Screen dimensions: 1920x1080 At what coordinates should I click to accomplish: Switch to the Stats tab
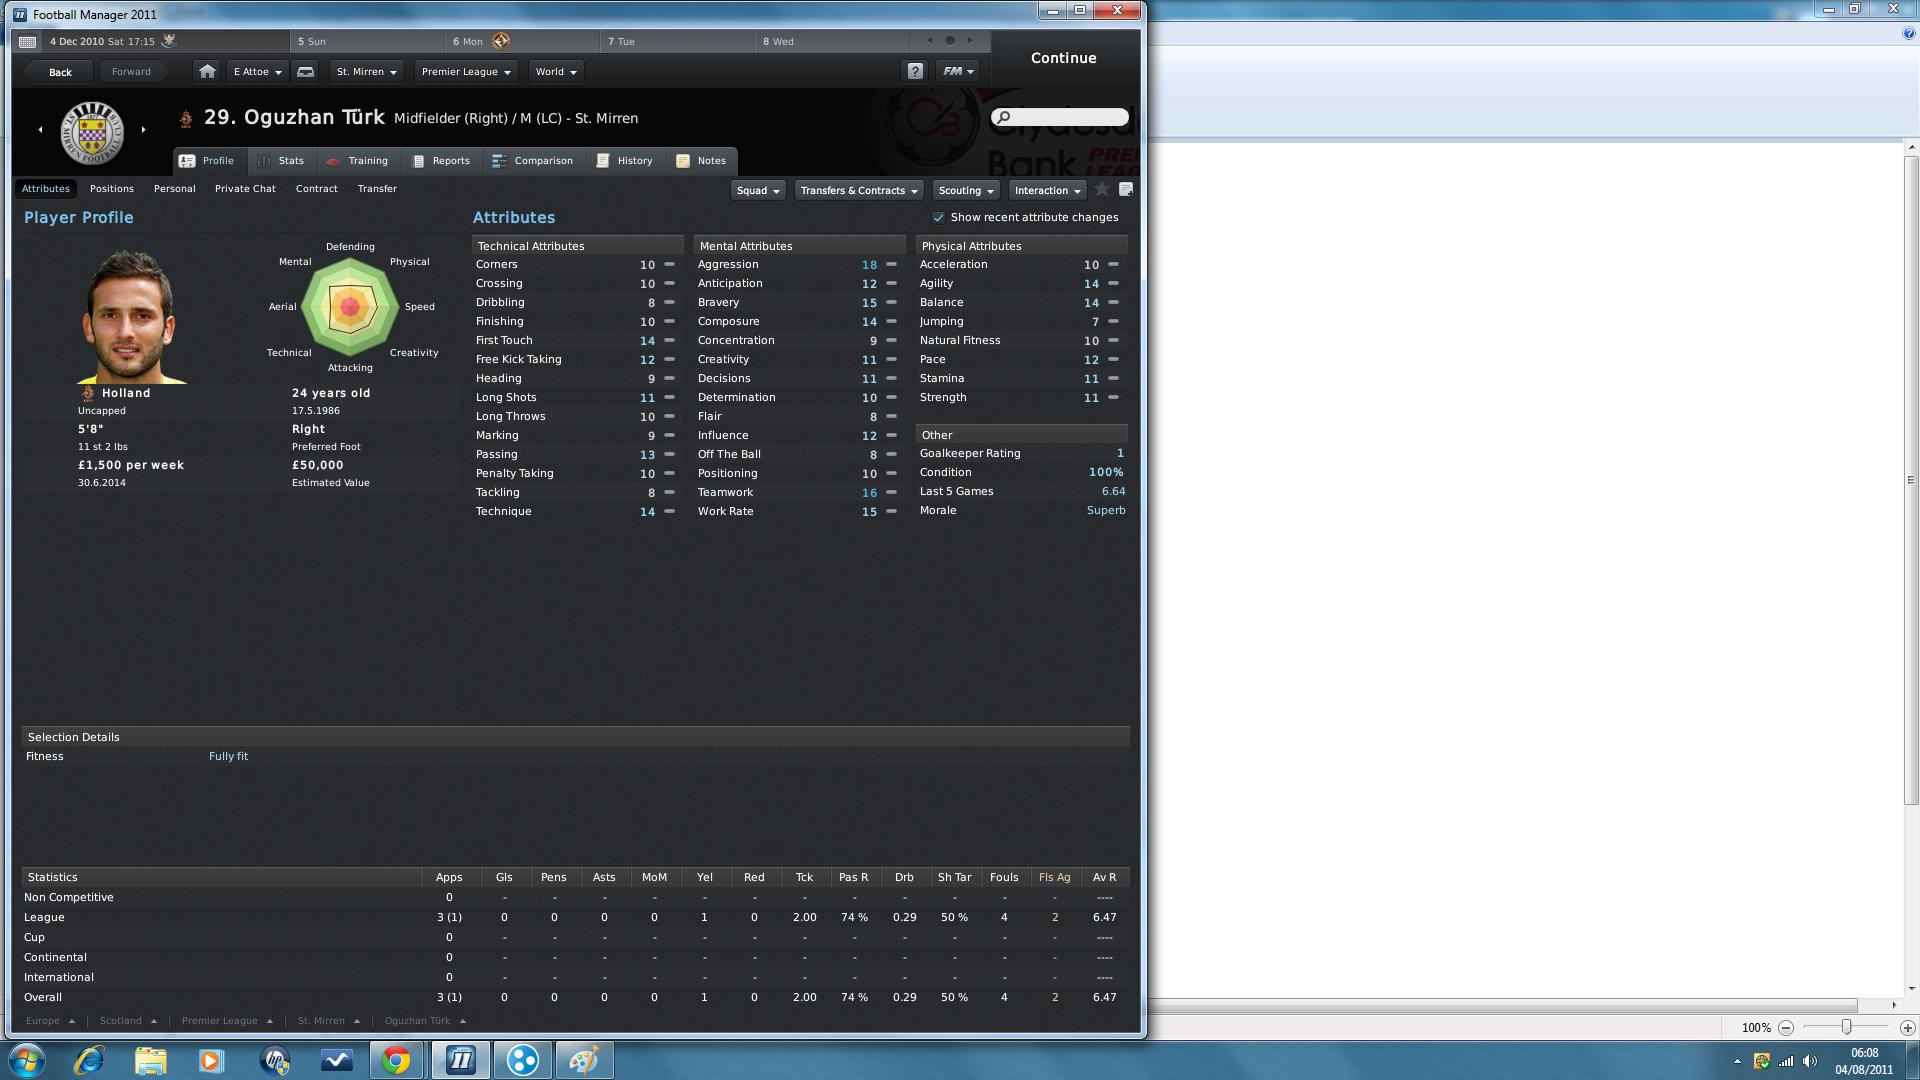(x=280, y=160)
